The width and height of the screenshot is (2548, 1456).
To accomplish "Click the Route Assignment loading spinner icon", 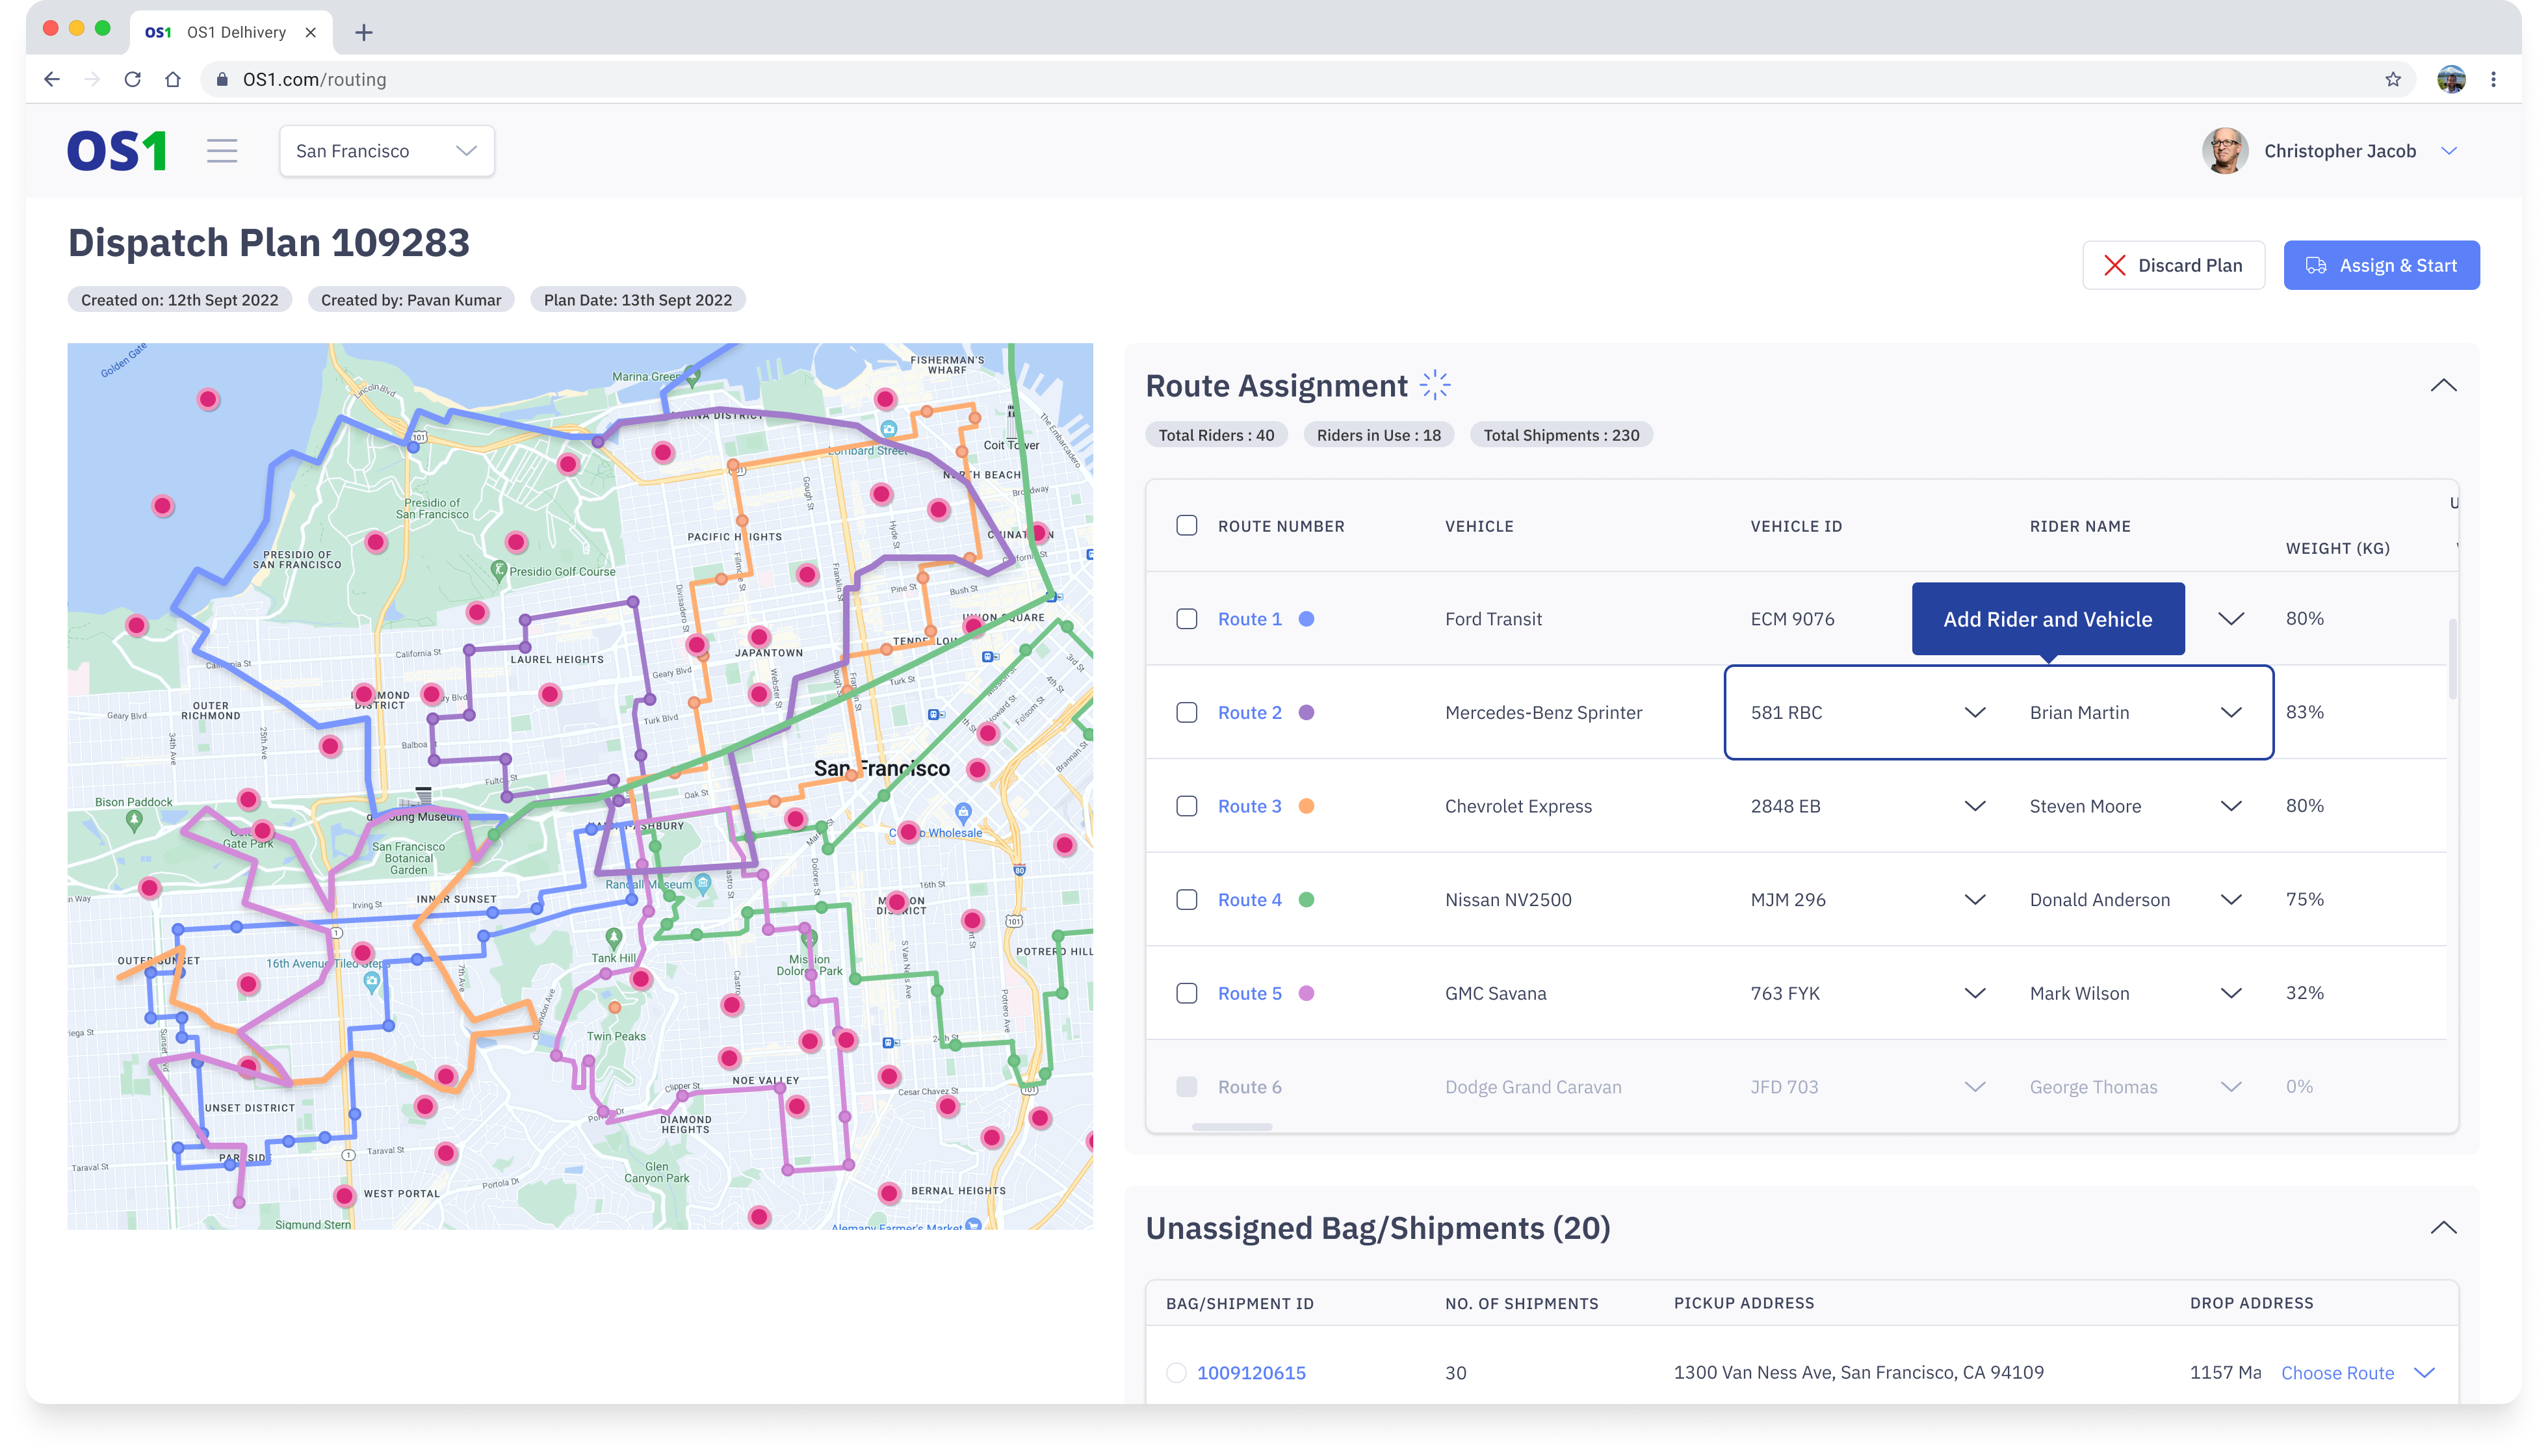I will tap(1435, 385).
